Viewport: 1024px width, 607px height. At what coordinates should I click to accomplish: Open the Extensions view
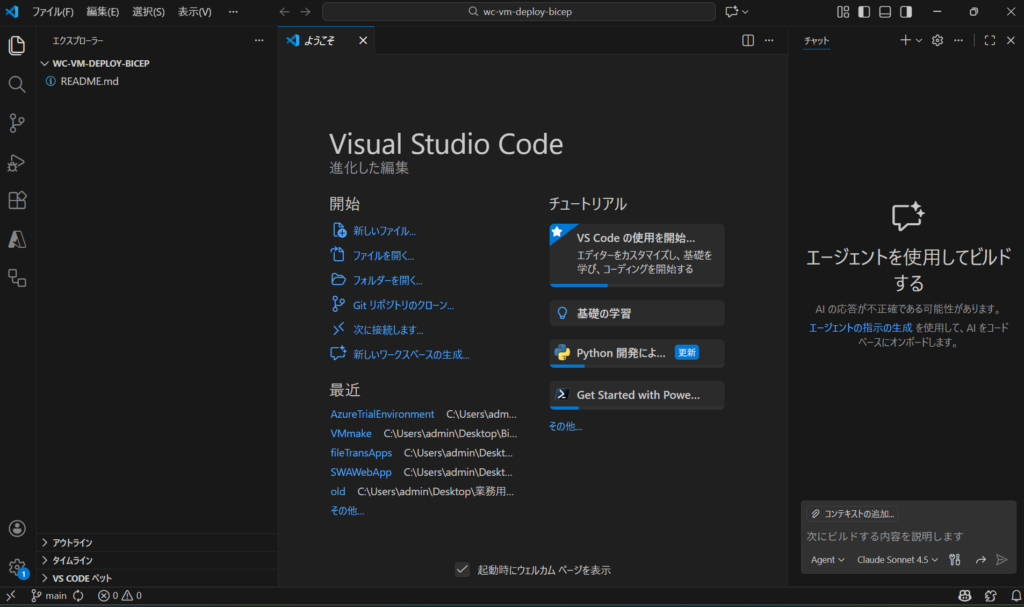pos(17,200)
